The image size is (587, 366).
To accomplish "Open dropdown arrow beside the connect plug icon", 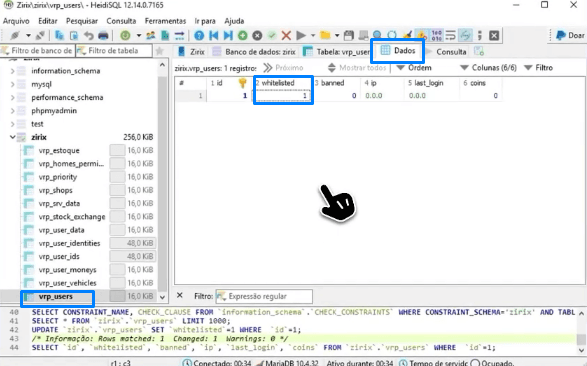I will tap(28, 36).
